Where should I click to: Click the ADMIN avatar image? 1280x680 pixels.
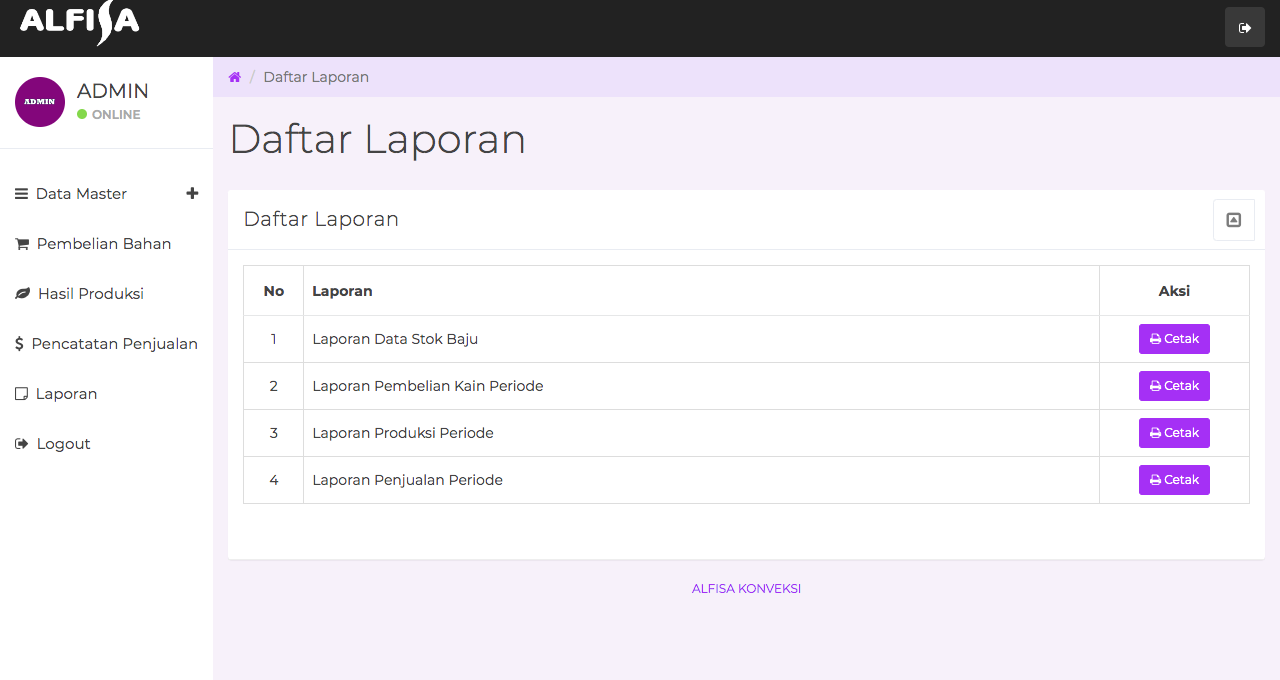point(40,102)
